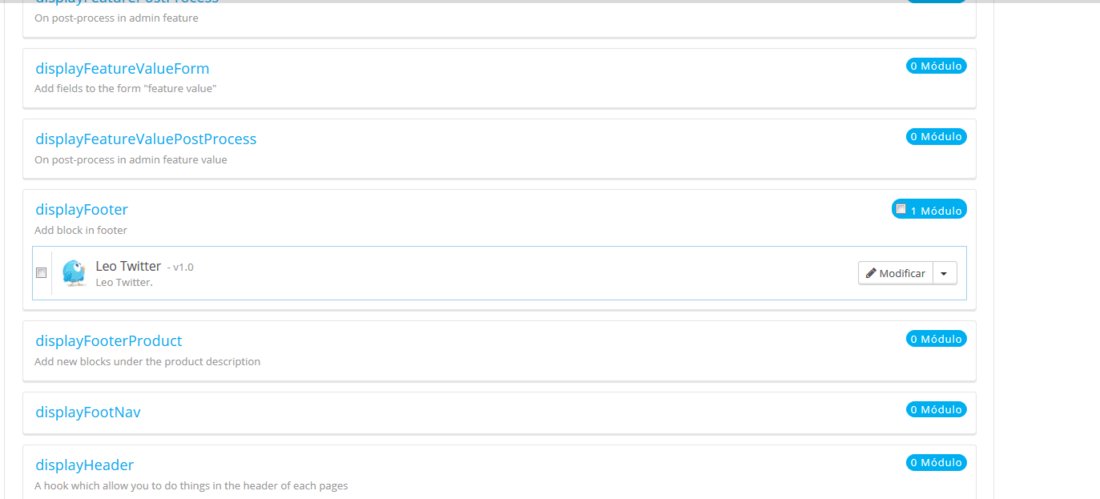Image resolution: width=1100 pixels, height=499 pixels.
Task: Open the displayFootNav hook link
Action: click(x=88, y=412)
